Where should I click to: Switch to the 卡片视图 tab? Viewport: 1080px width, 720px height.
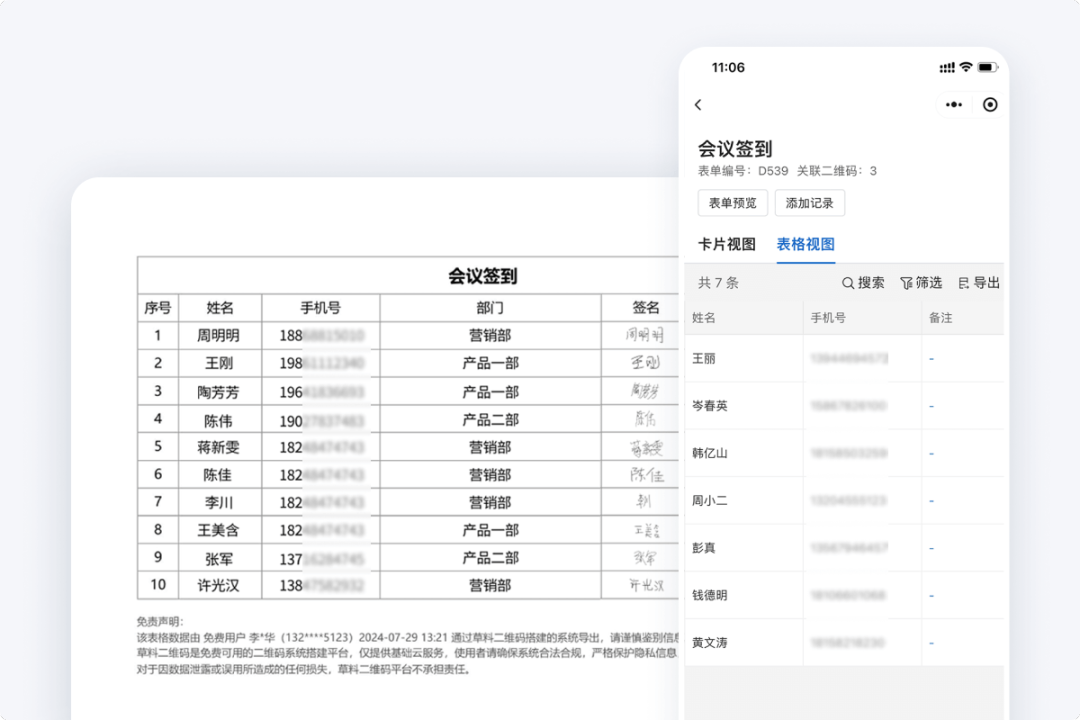(726, 244)
